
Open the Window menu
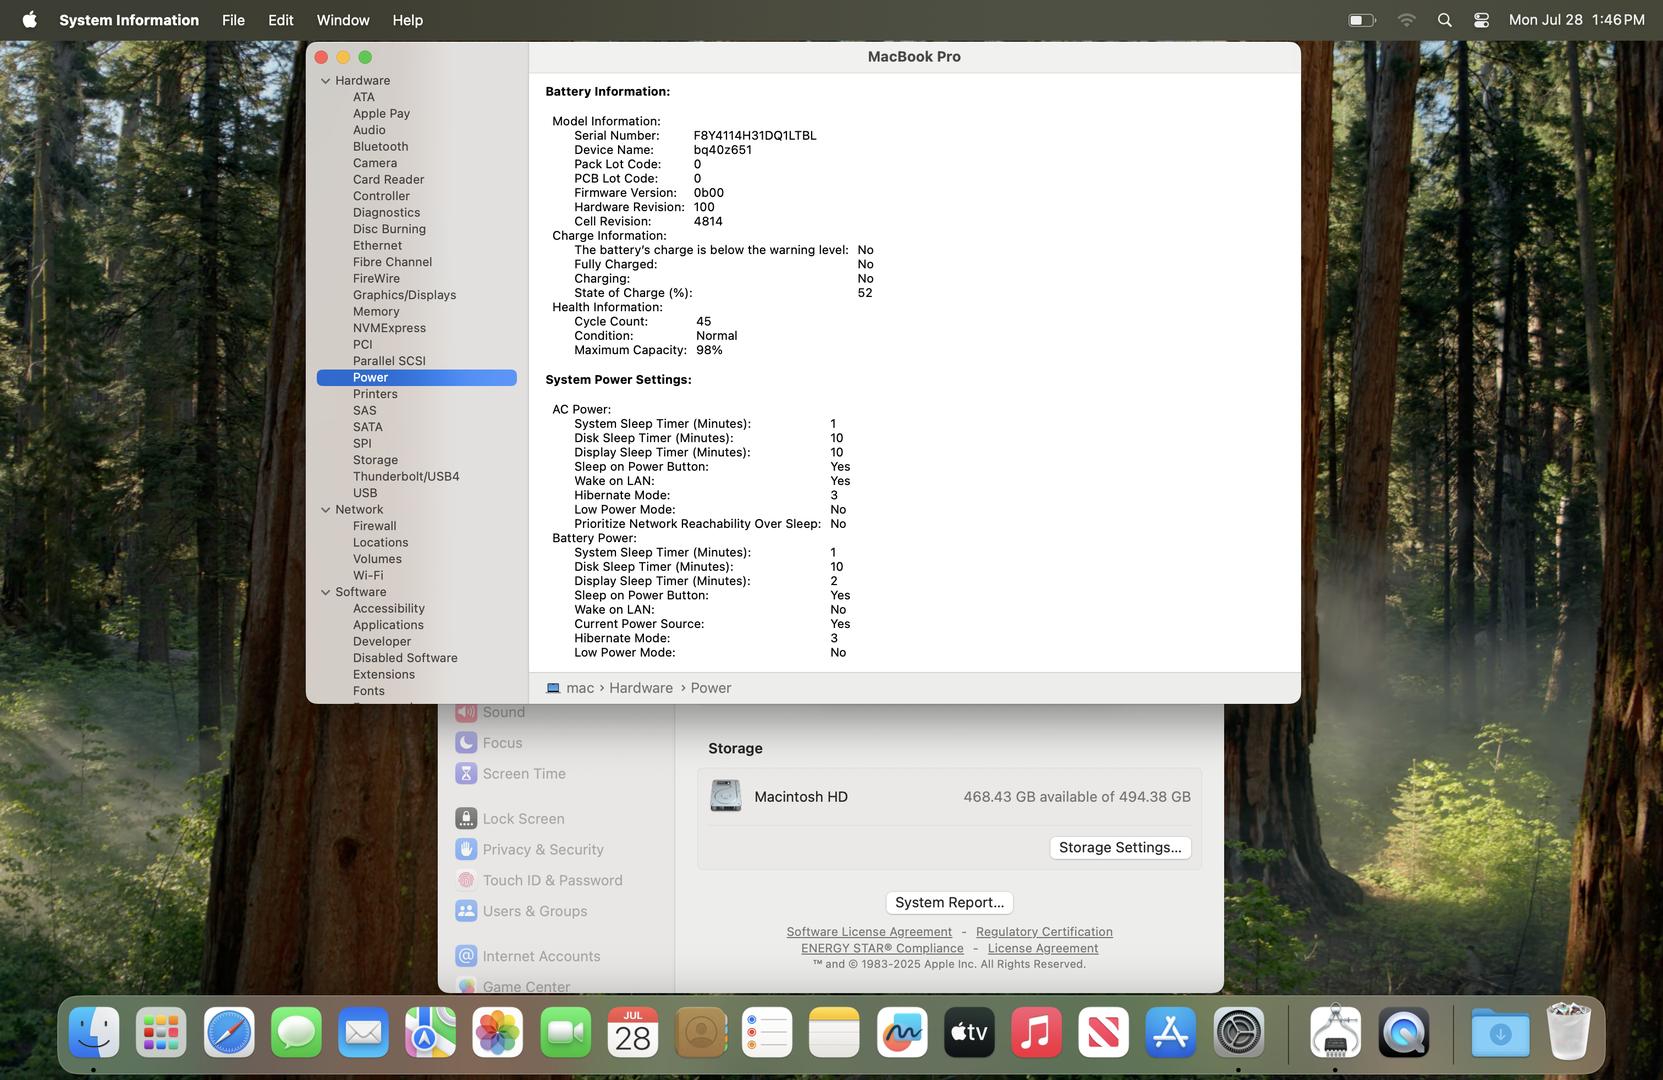[x=342, y=20]
